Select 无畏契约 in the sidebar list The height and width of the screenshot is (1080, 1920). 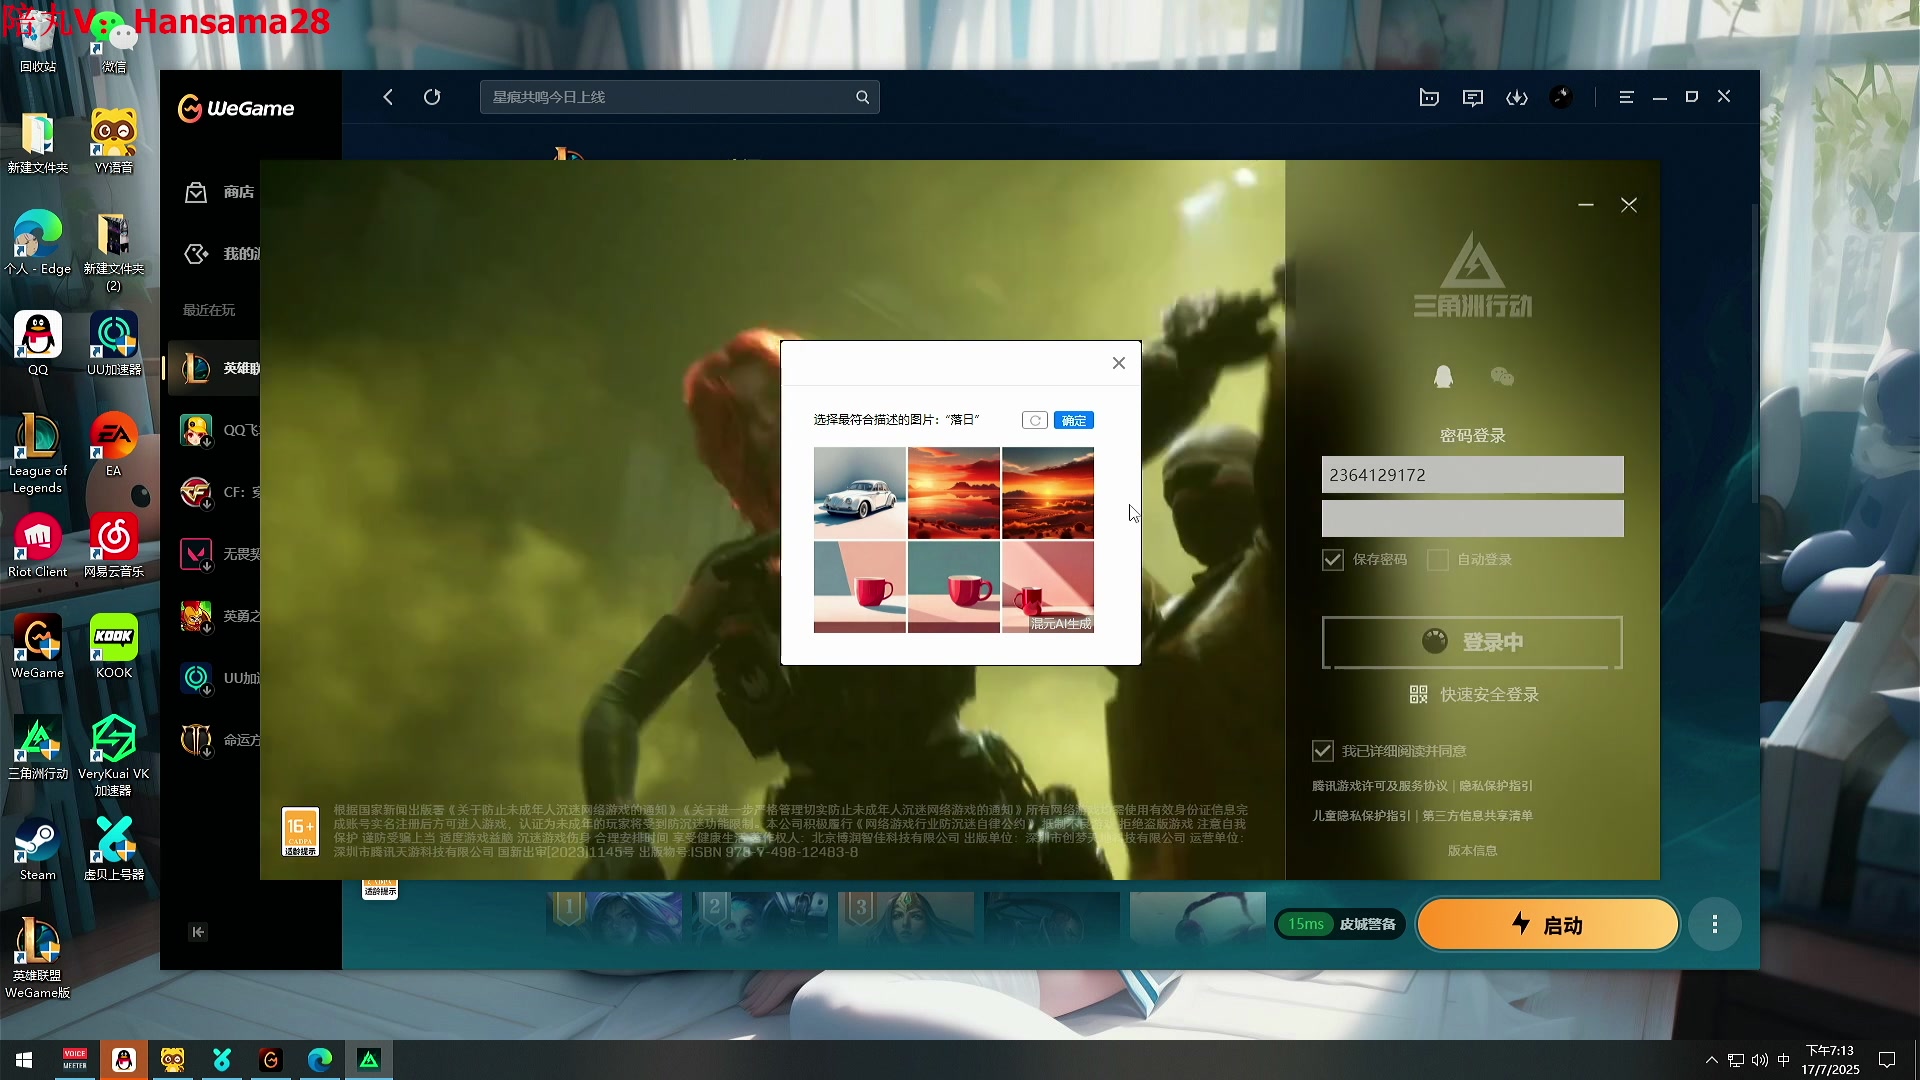pos(218,554)
